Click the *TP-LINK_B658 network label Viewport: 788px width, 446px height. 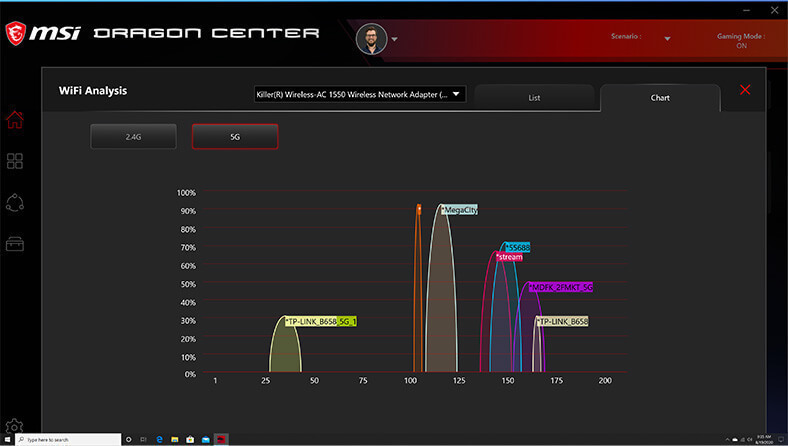[x=562, y=321]
